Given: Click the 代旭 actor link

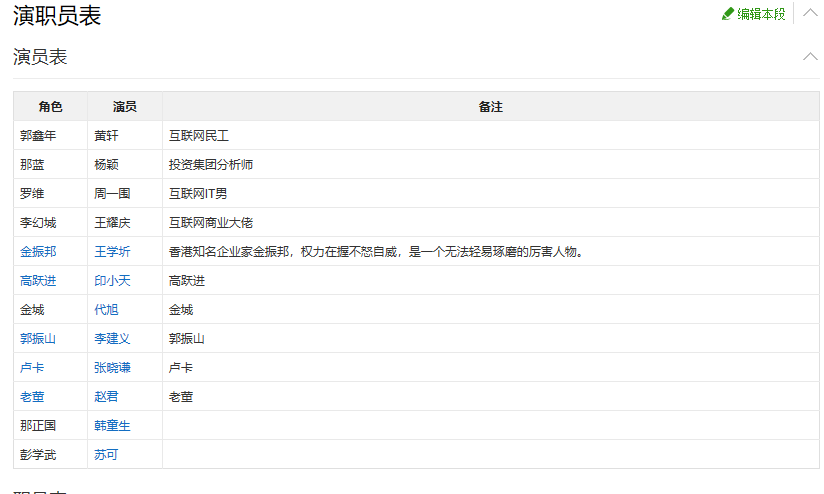Looking at the screenshot, I should [x=106, y=310].
